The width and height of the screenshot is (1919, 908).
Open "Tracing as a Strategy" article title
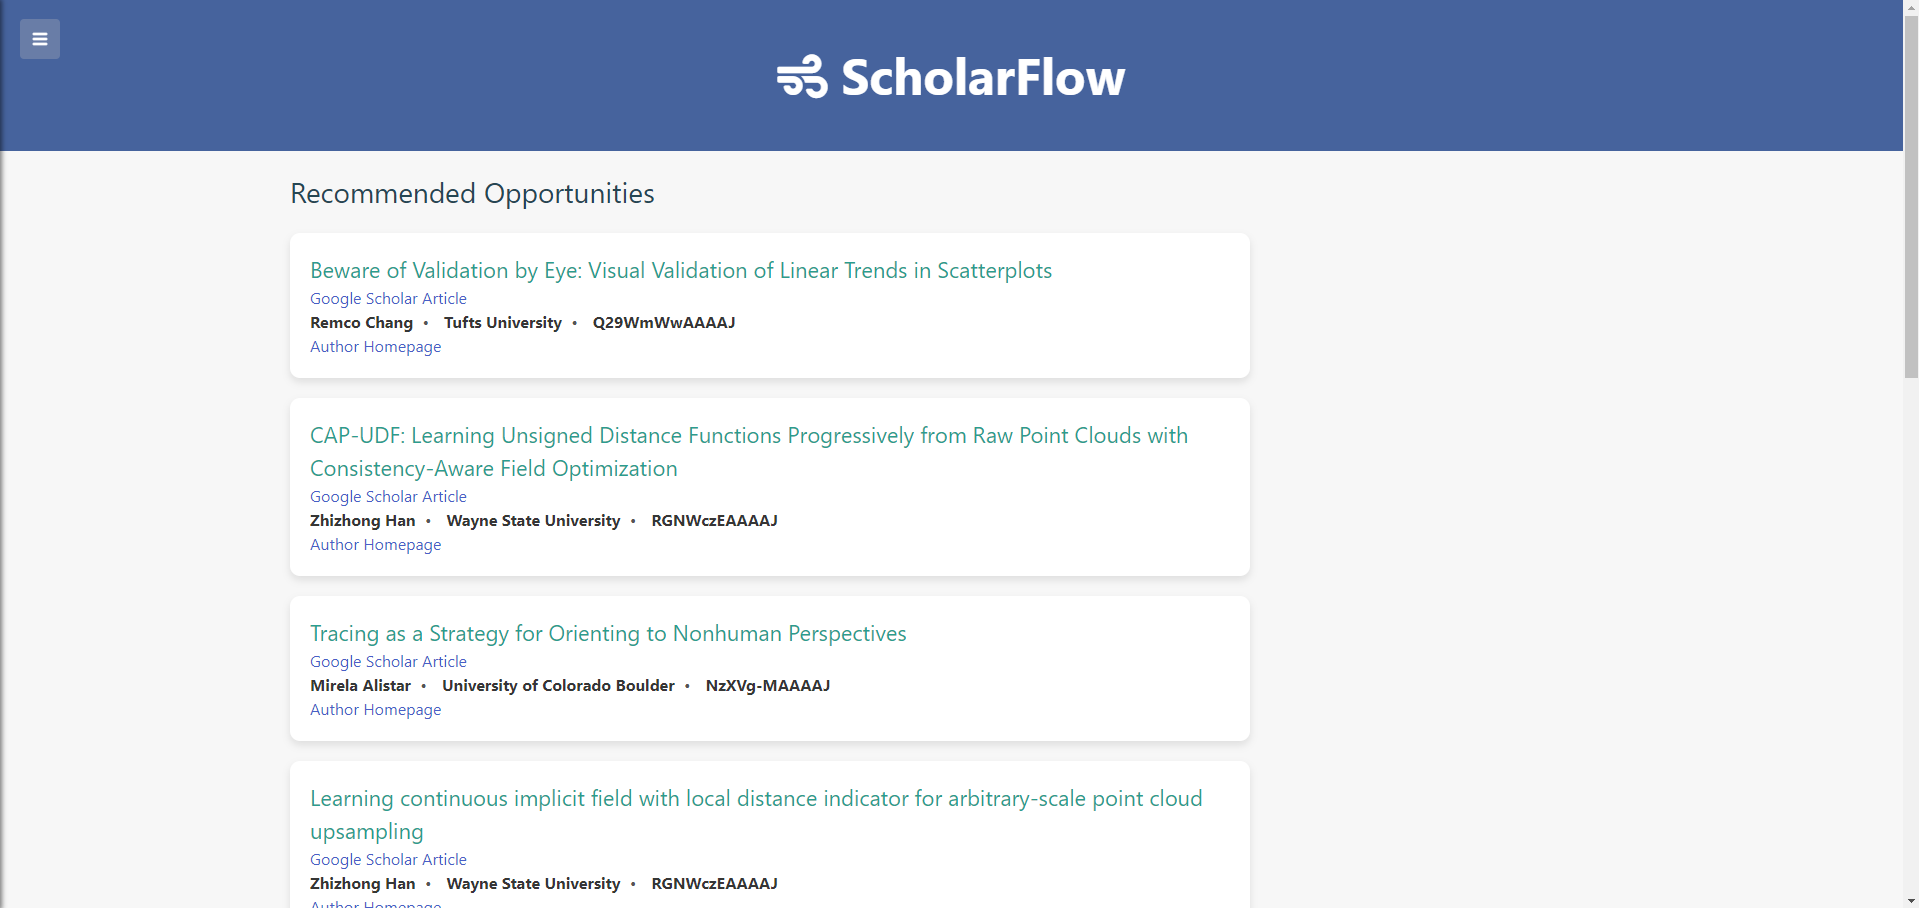(x=608, y=633)
